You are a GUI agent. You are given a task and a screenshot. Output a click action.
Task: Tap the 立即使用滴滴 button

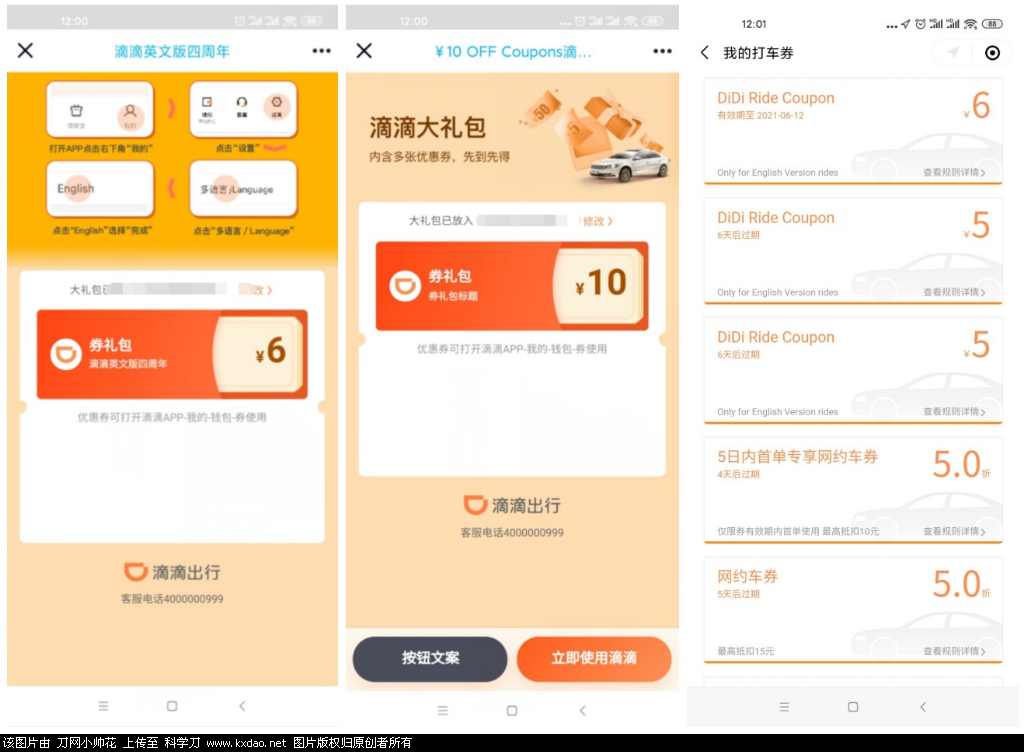tap(594, 659)
